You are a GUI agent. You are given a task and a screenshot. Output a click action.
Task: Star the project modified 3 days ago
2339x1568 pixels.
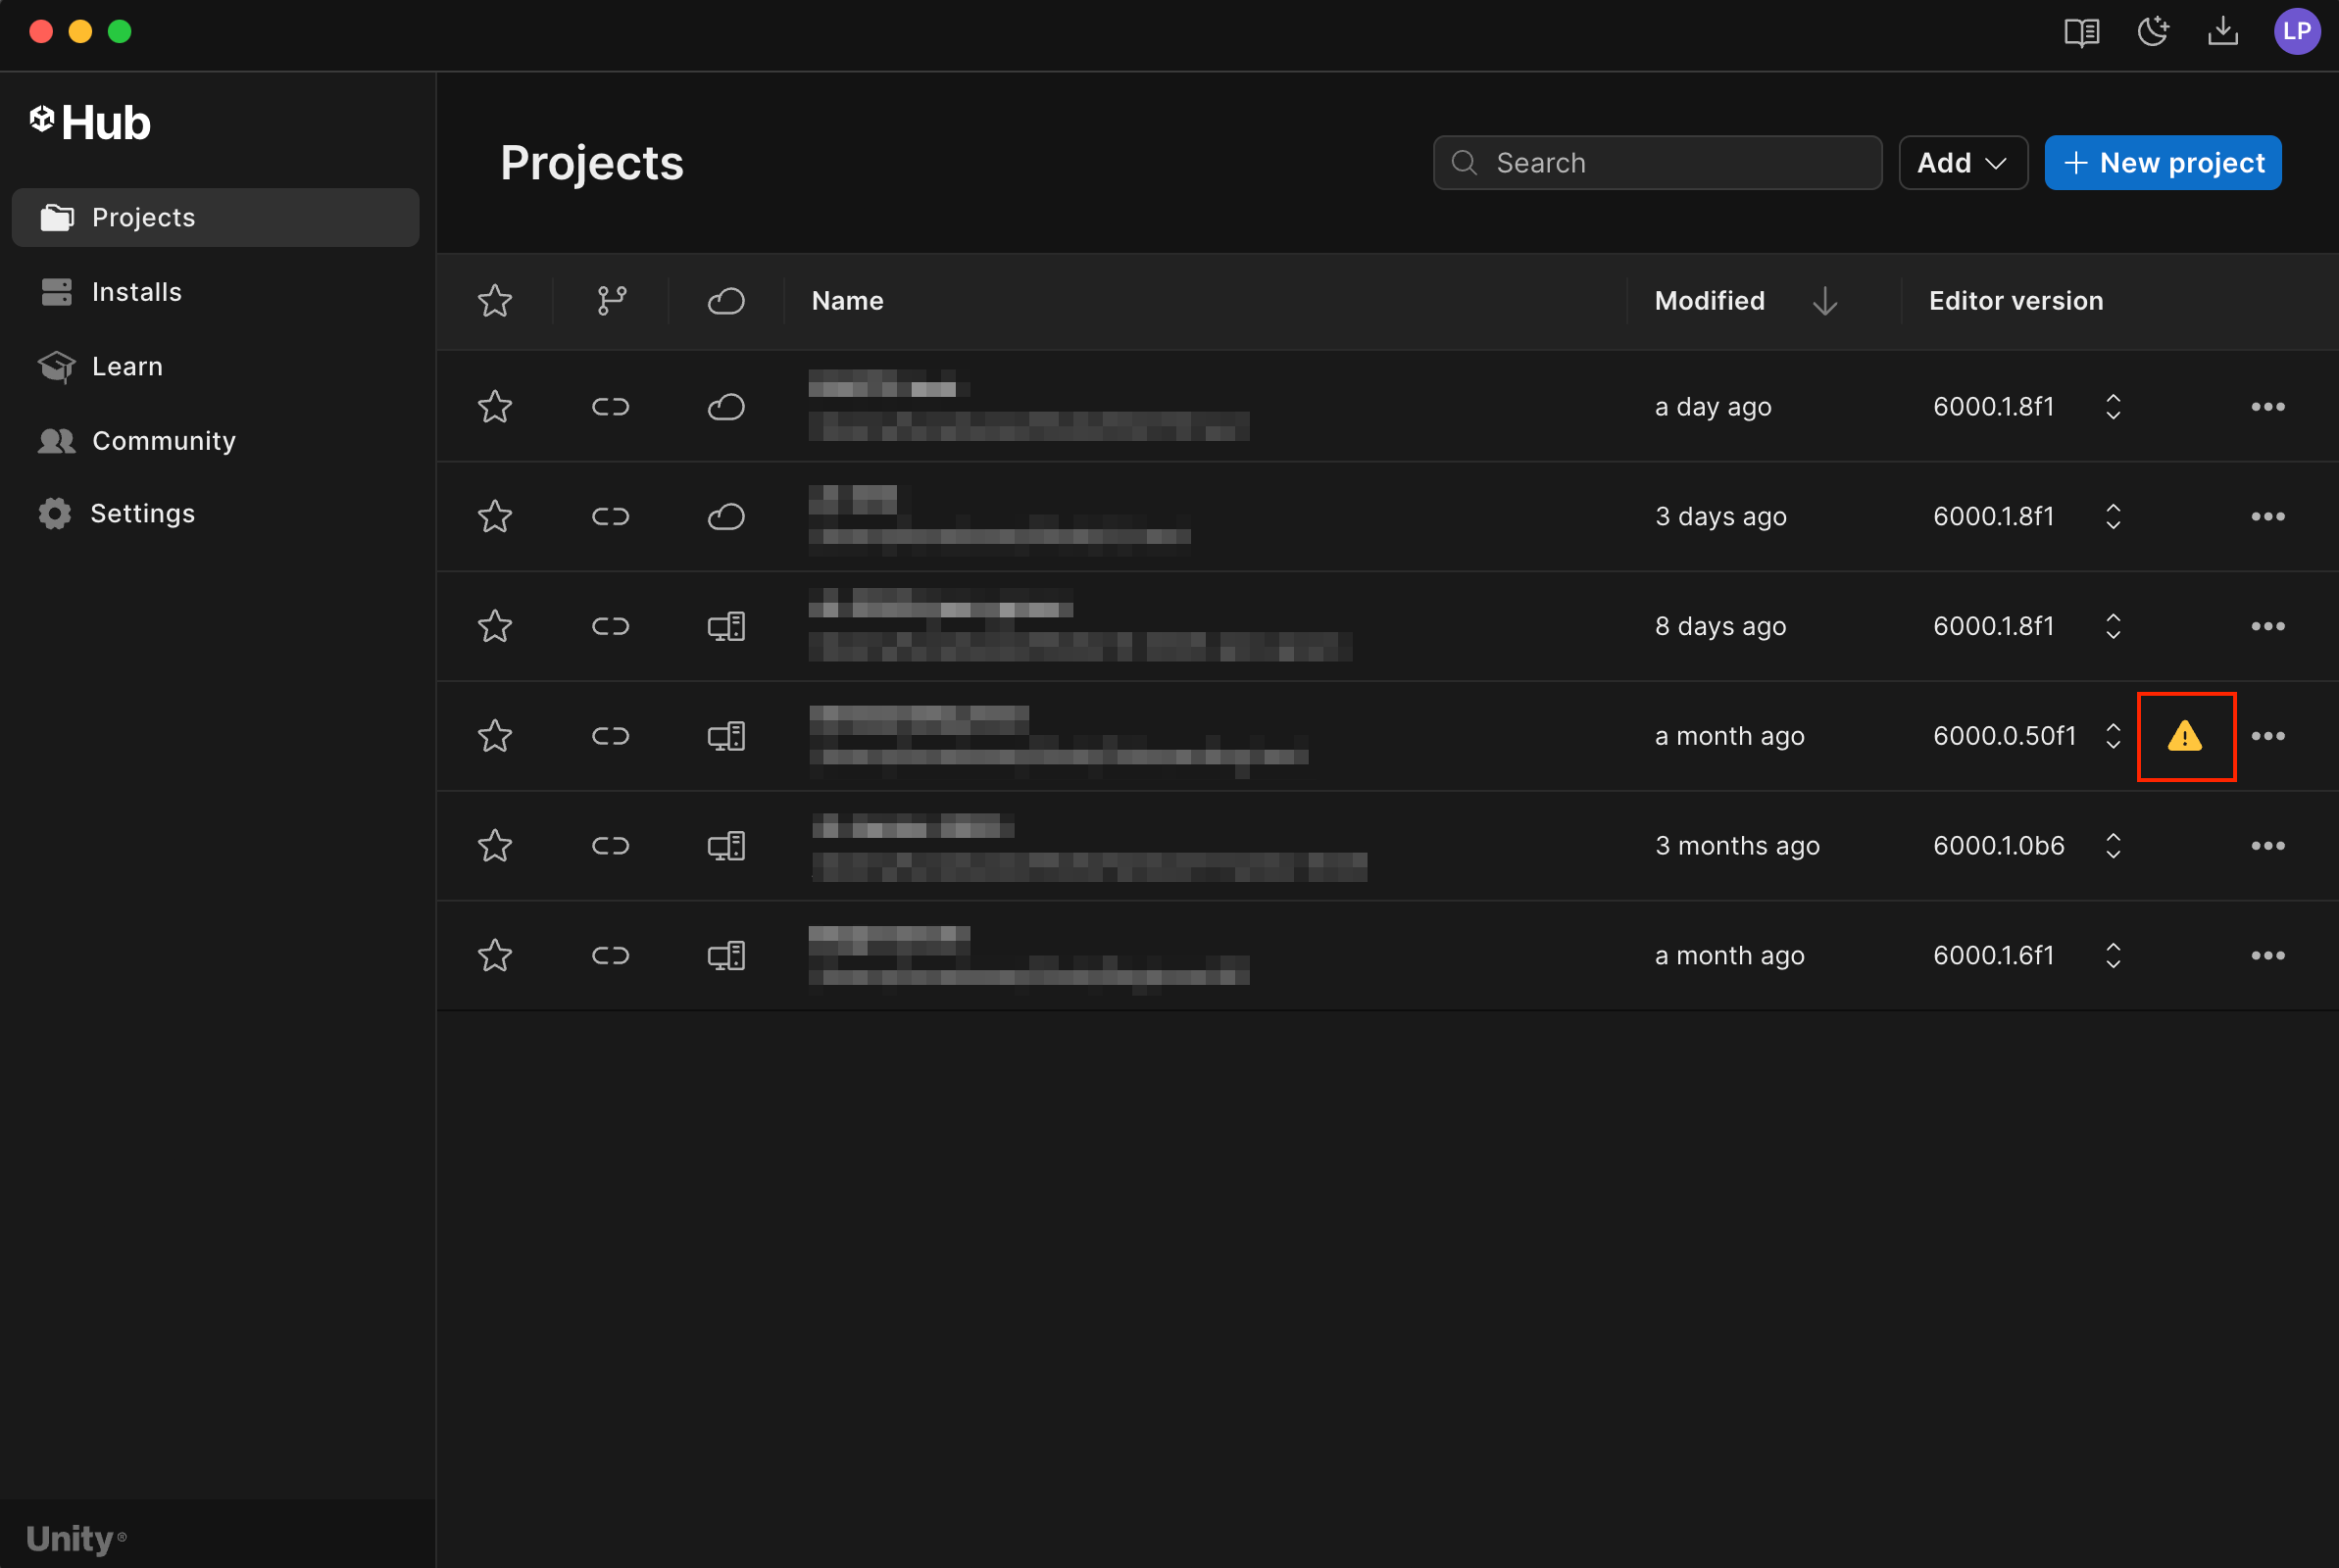click(495, 517)
